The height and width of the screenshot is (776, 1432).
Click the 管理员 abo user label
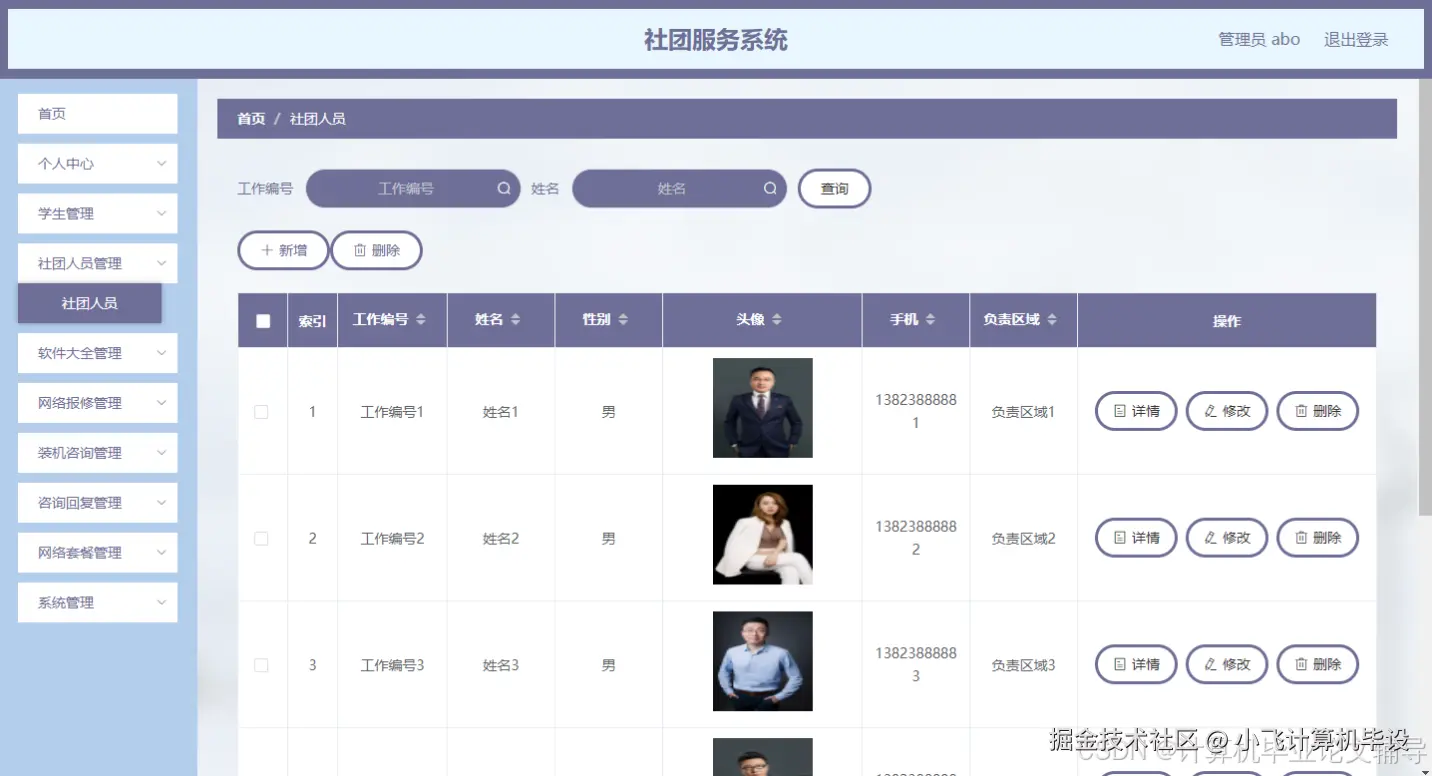[x=1259, y=40]
